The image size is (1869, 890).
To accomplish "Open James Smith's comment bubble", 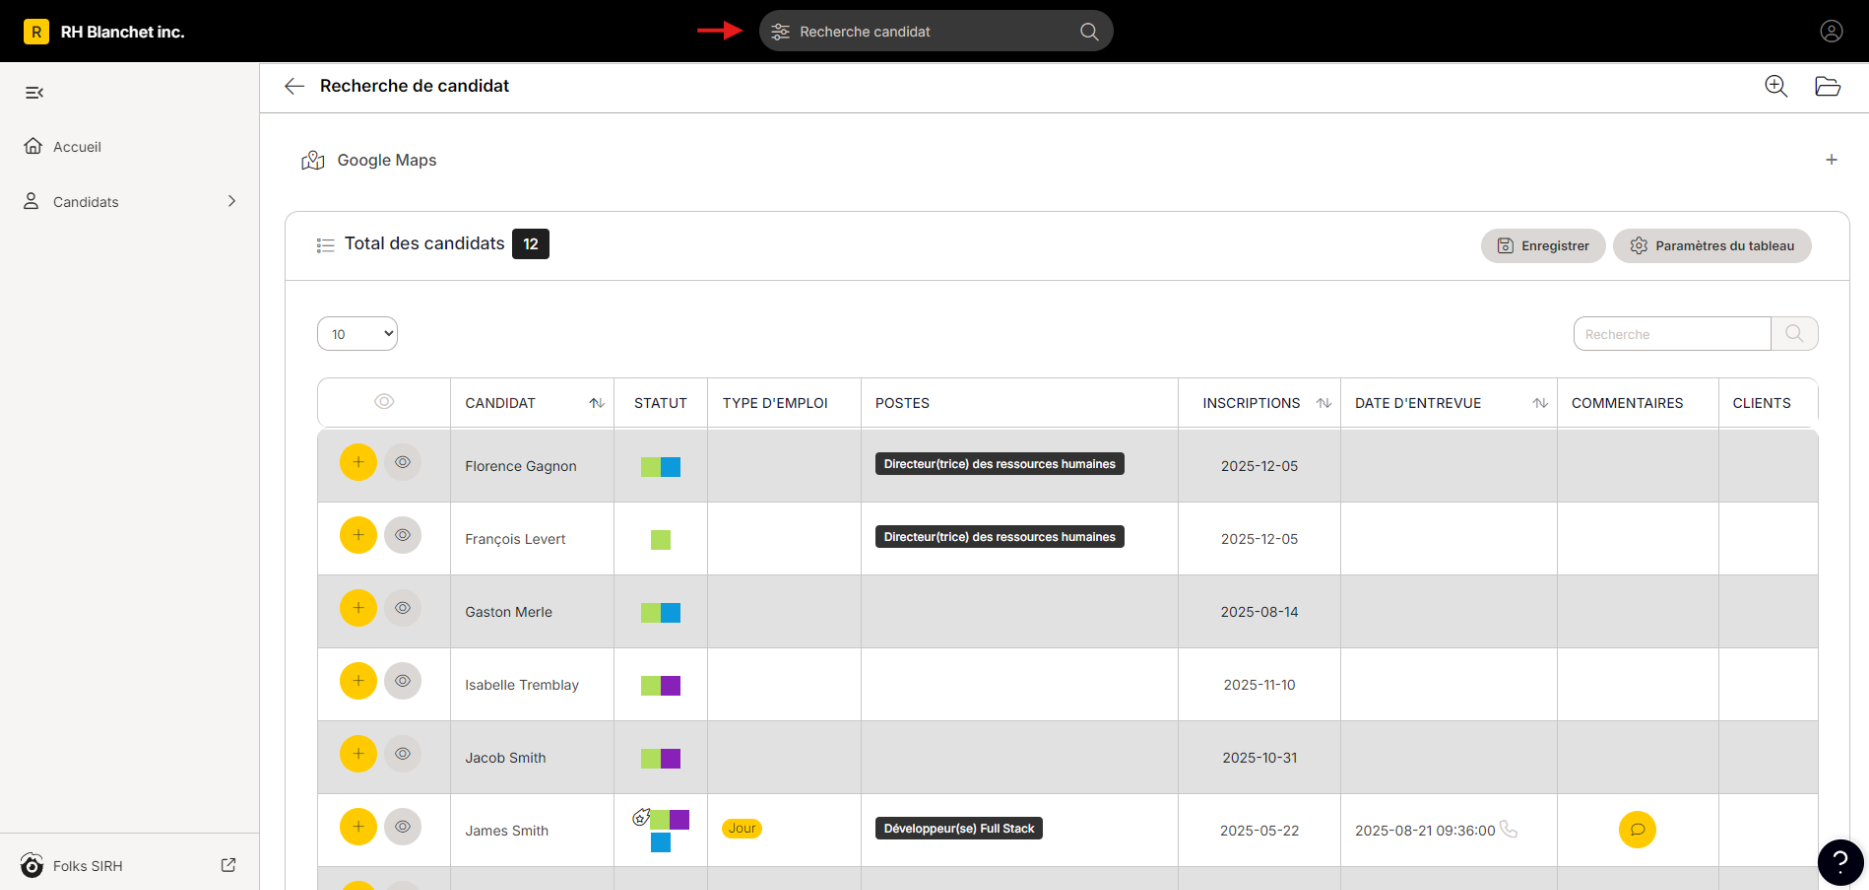I will [x=1637, y=829].
